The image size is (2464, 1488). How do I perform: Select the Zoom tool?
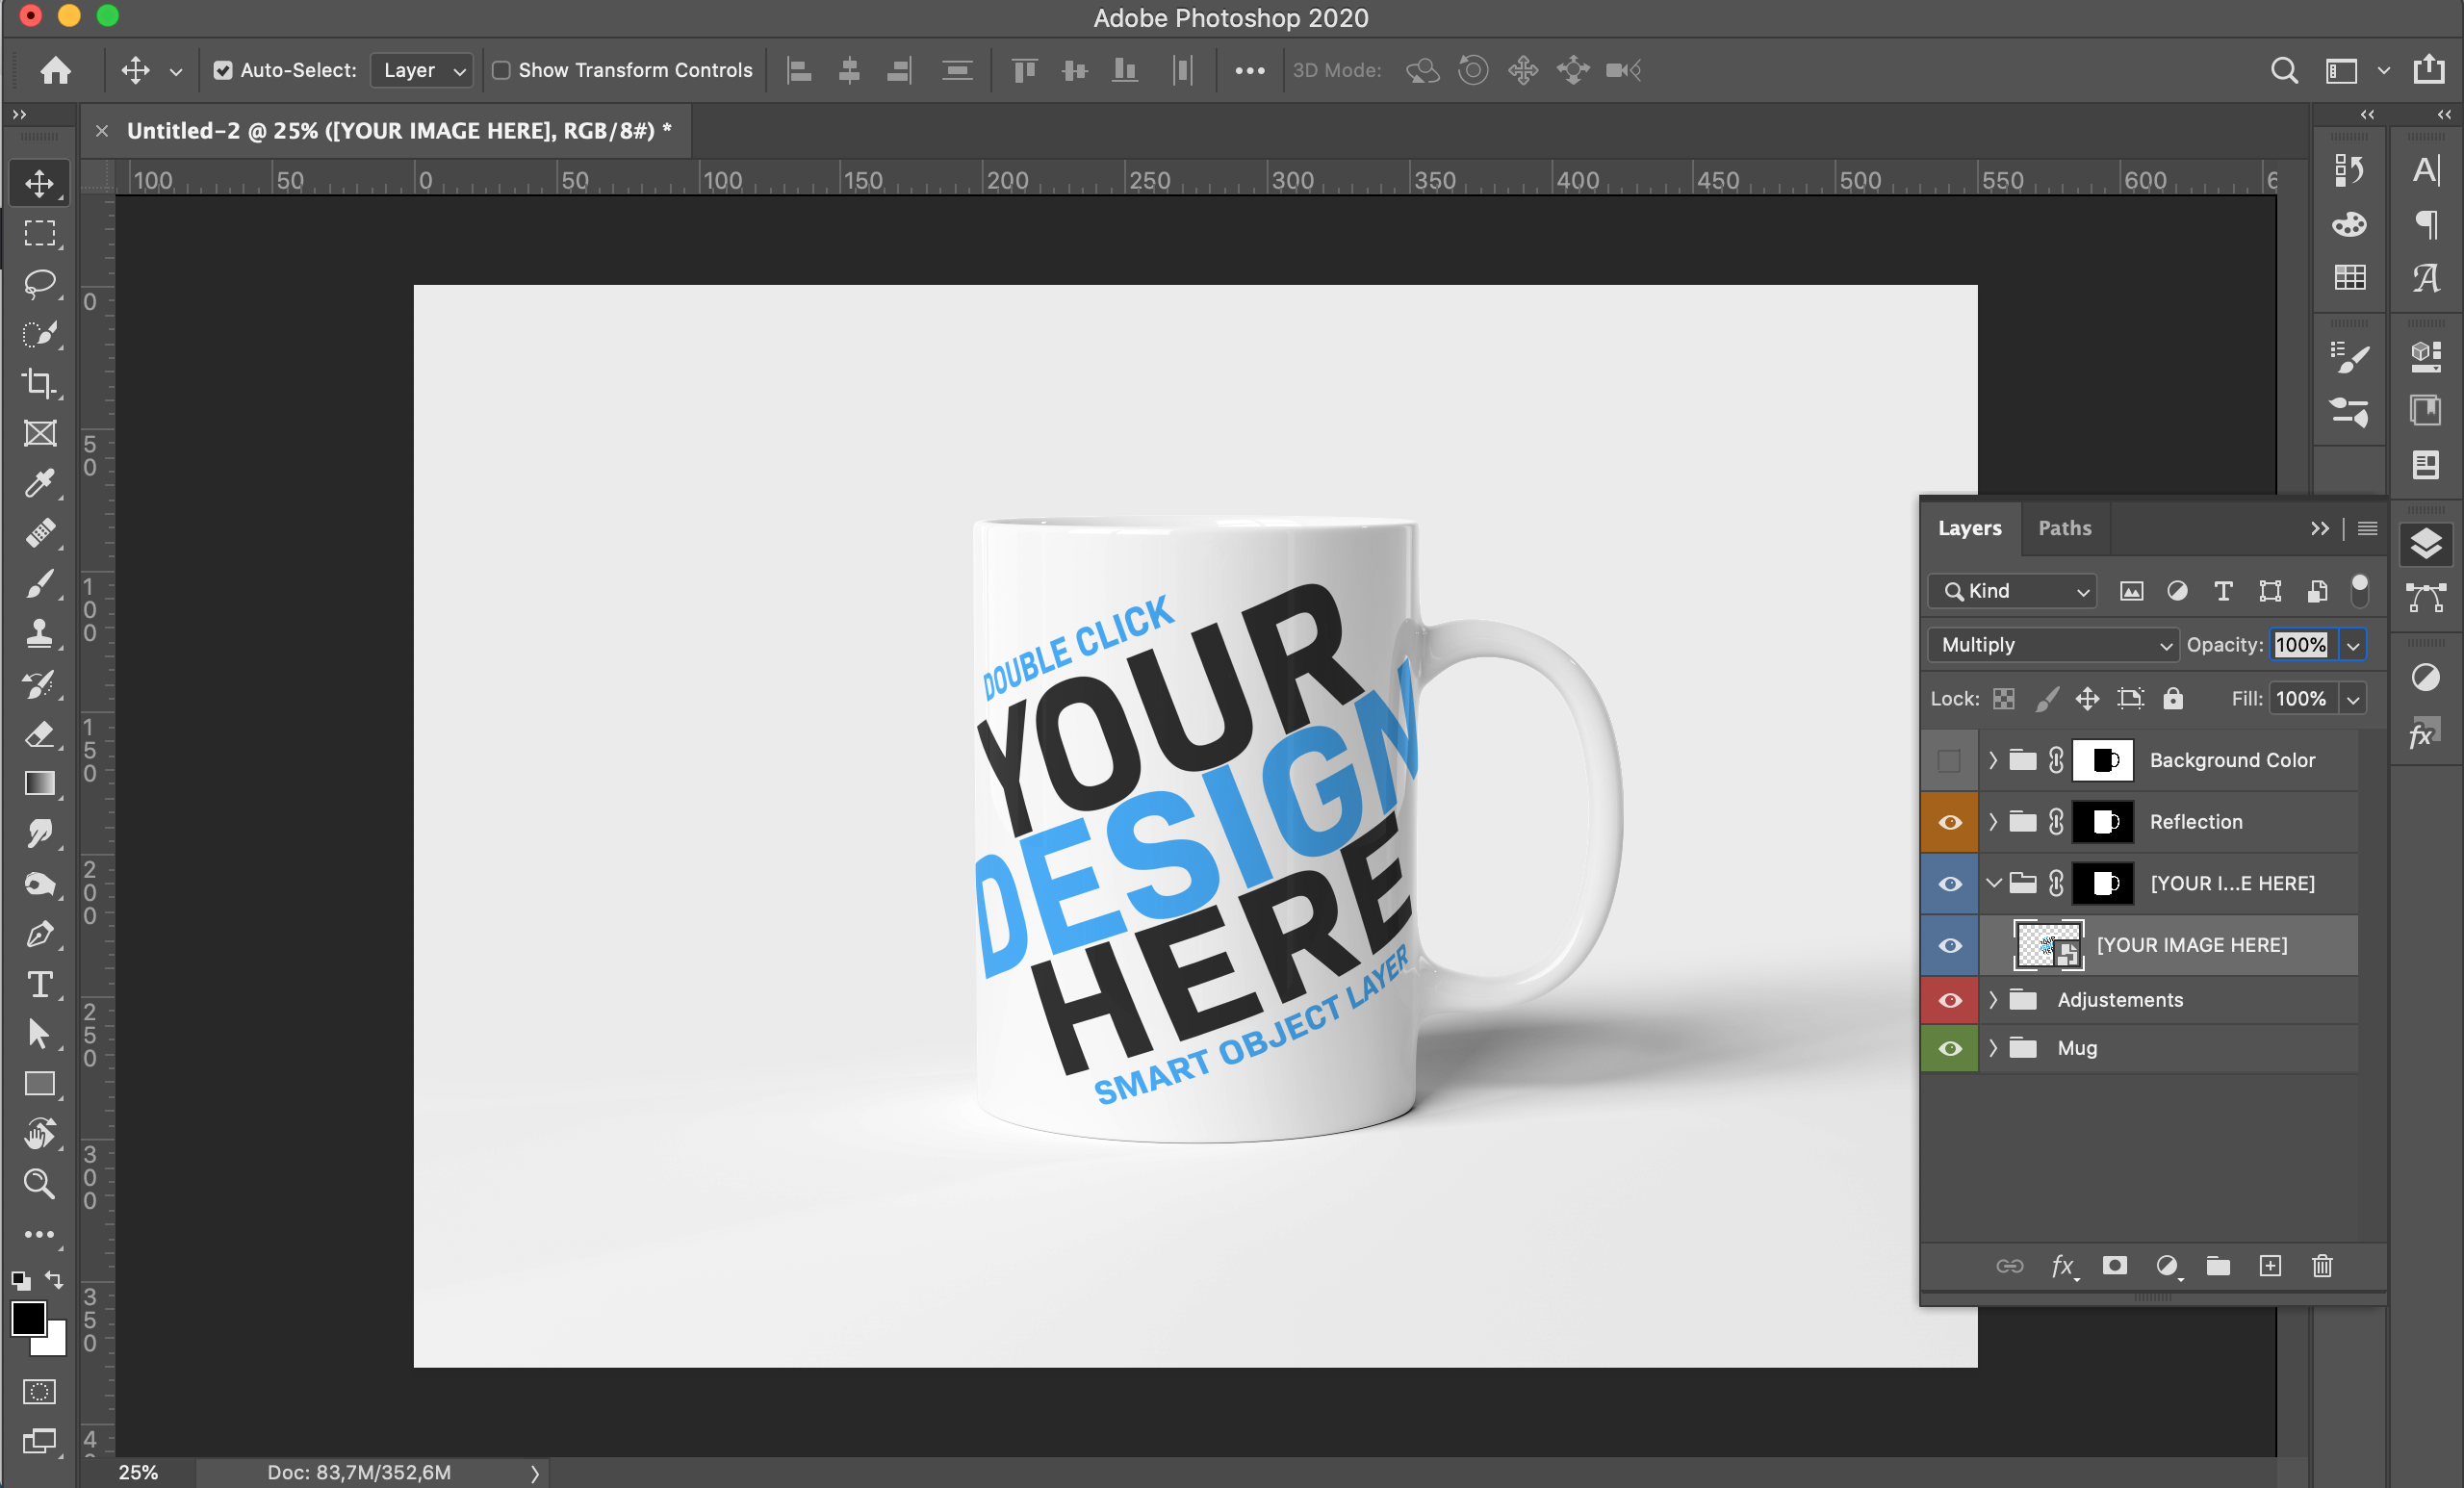[38, 1183]
